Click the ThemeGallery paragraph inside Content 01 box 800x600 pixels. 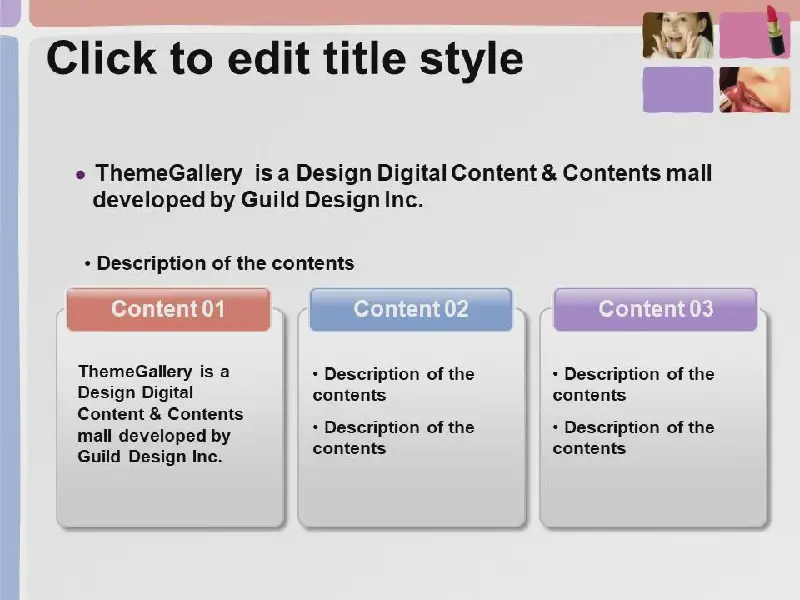point(160,414)
